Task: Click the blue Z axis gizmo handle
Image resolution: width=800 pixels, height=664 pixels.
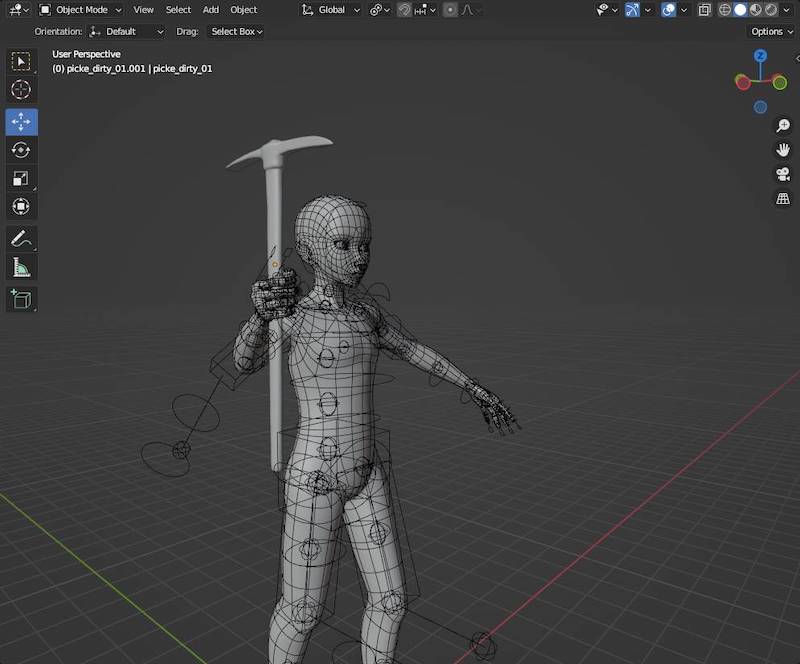Action: click(761, 57)
